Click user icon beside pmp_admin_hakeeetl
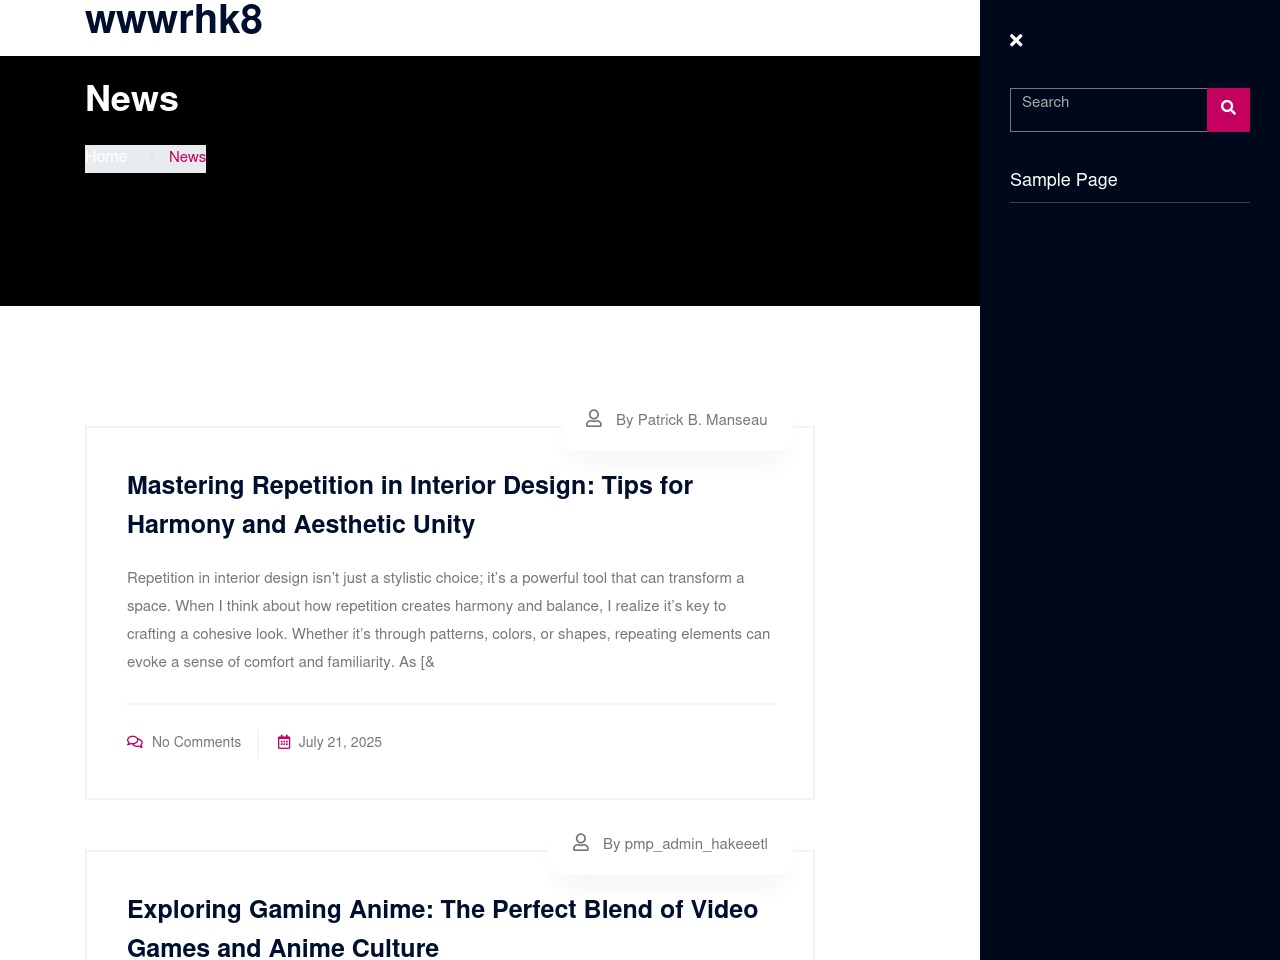 point(581,843)
